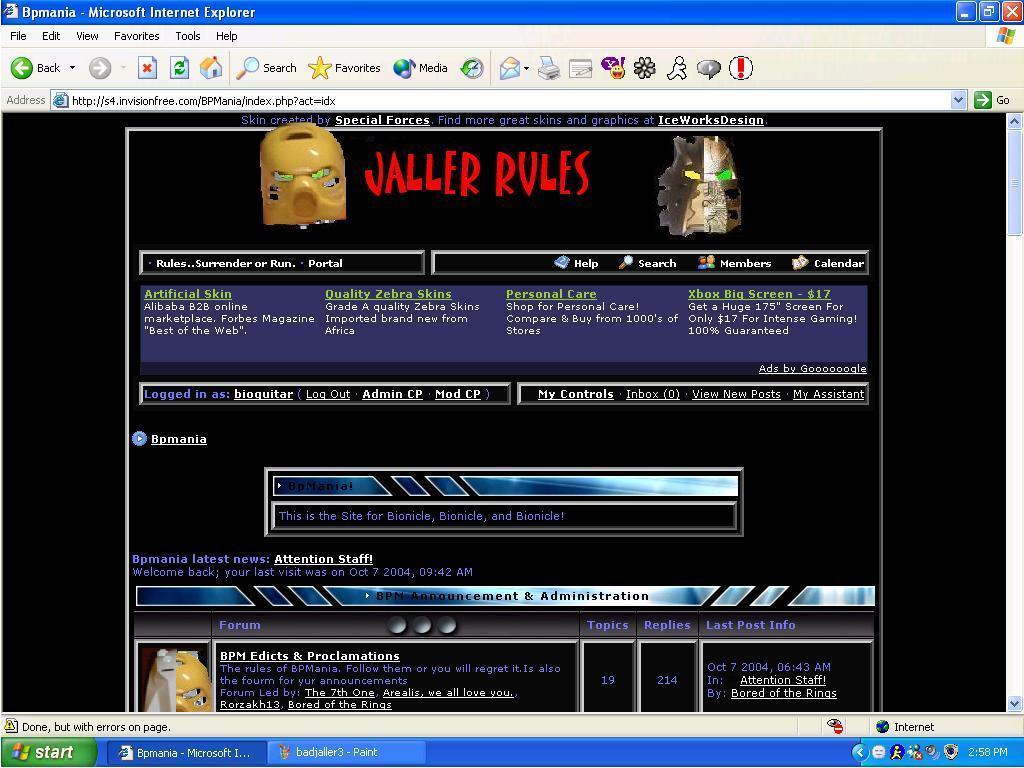Viewport: 1024px width, 768px height.
Task: Open the Mod CP link
Action: [x=458, y=394]
